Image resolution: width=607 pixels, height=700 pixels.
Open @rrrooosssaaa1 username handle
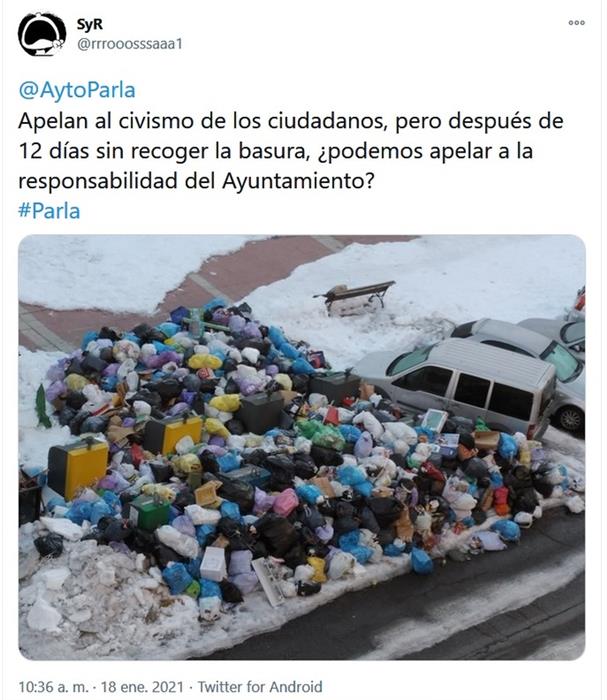pyautogui.click(x=130, y=44)
